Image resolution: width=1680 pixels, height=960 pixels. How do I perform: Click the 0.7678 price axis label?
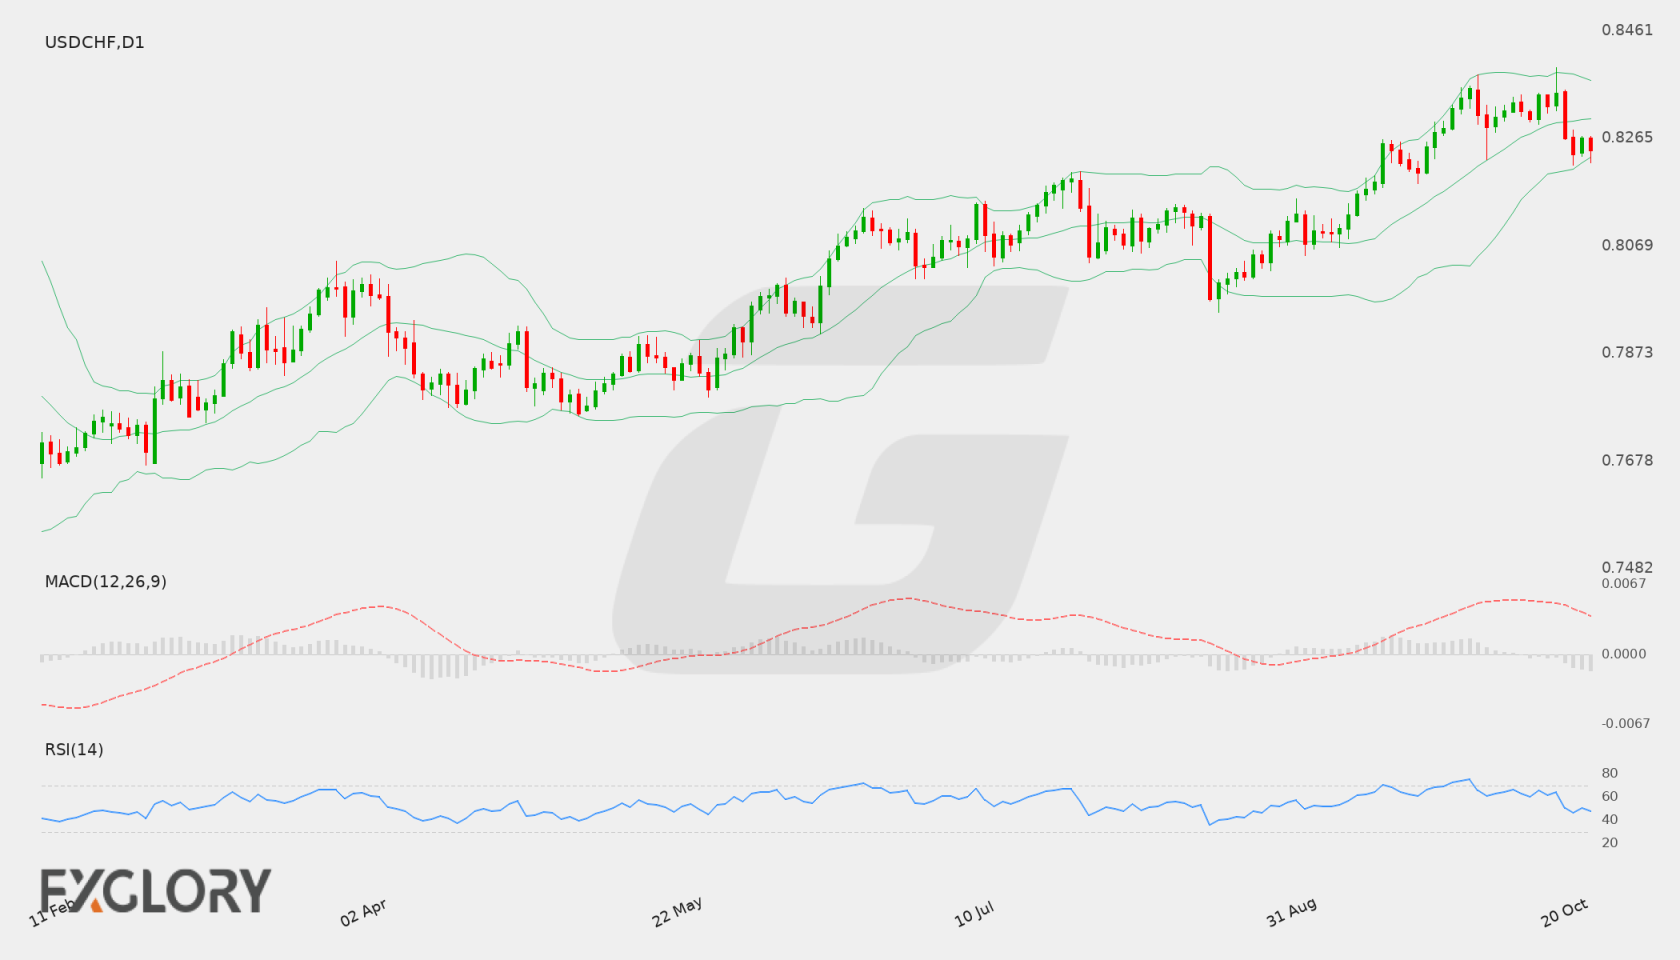(x=1627, y=460)
